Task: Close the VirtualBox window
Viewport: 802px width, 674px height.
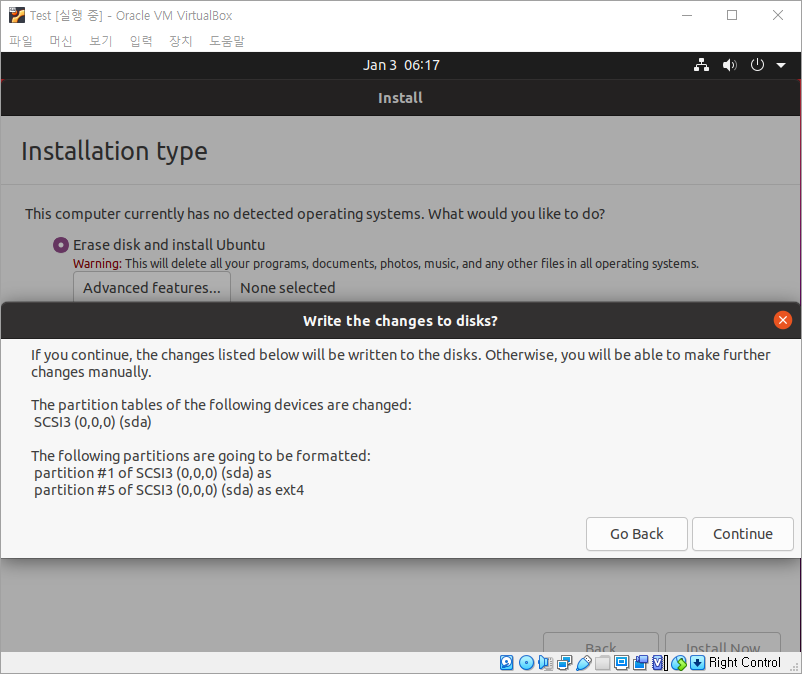Action: pyautogui.click(x=777, y=15)
